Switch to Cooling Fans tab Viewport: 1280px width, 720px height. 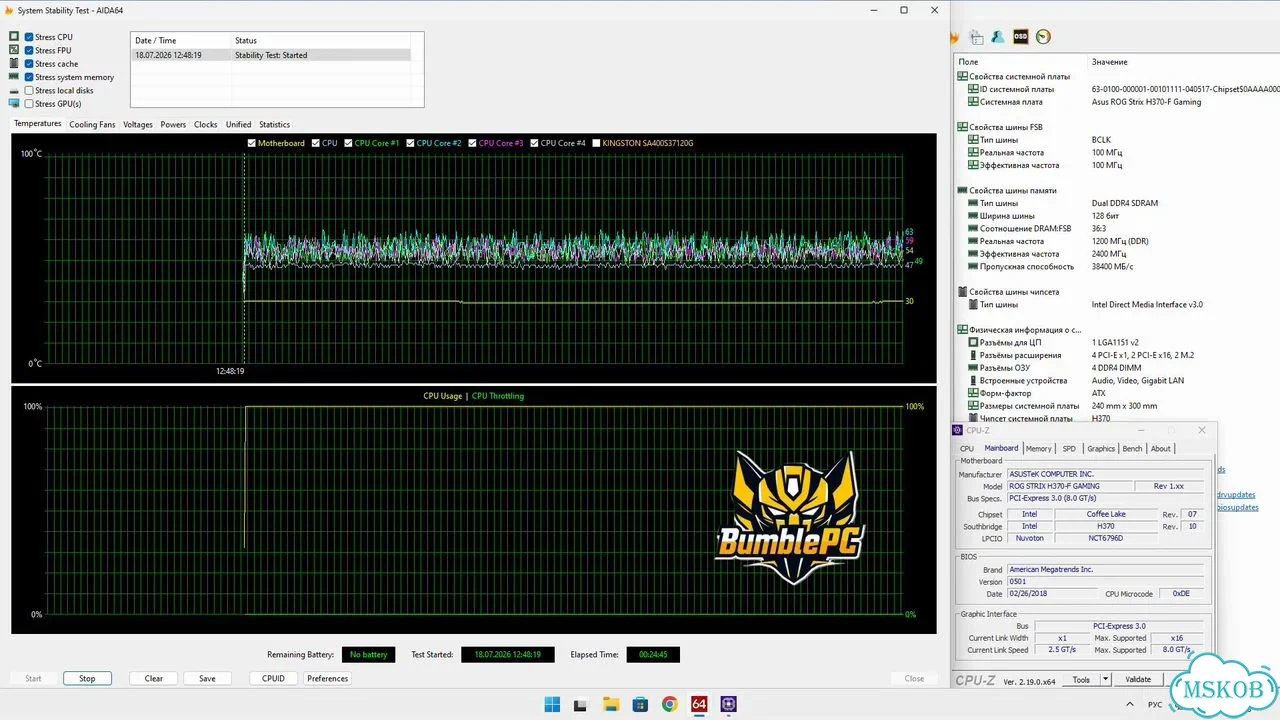(x=92, y=125)
